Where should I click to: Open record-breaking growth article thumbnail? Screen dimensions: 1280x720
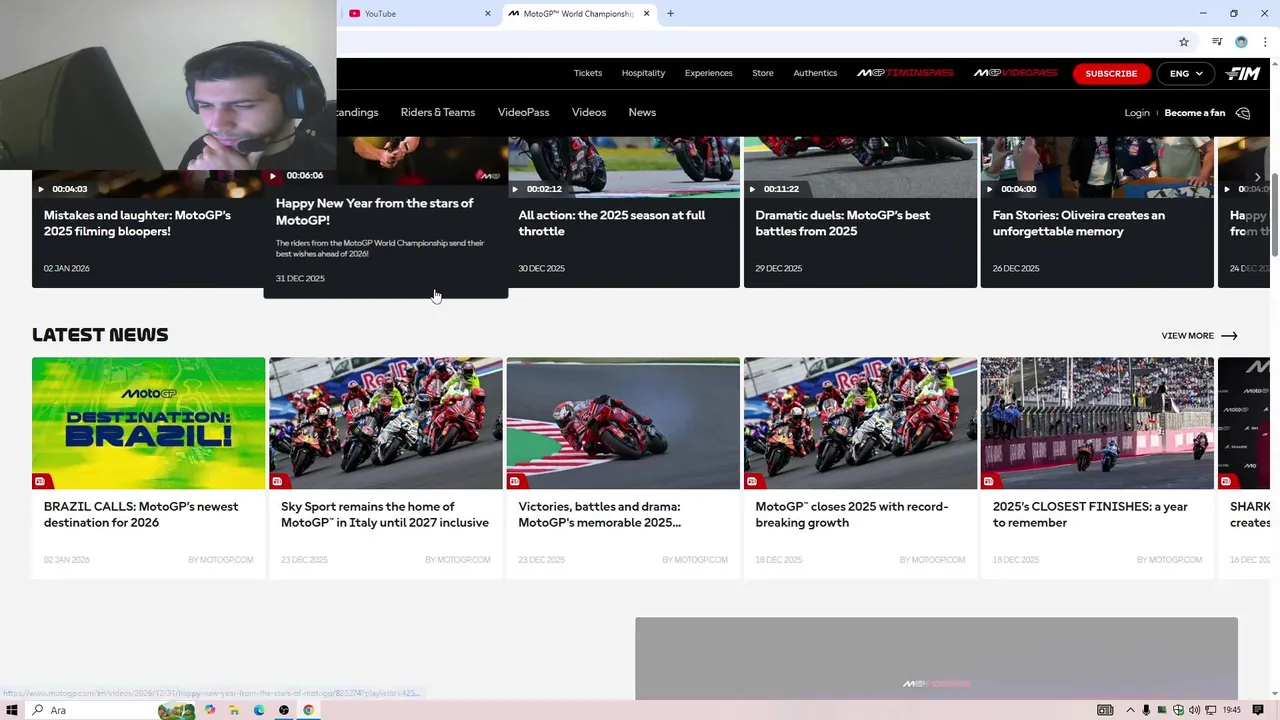point(860,423)
